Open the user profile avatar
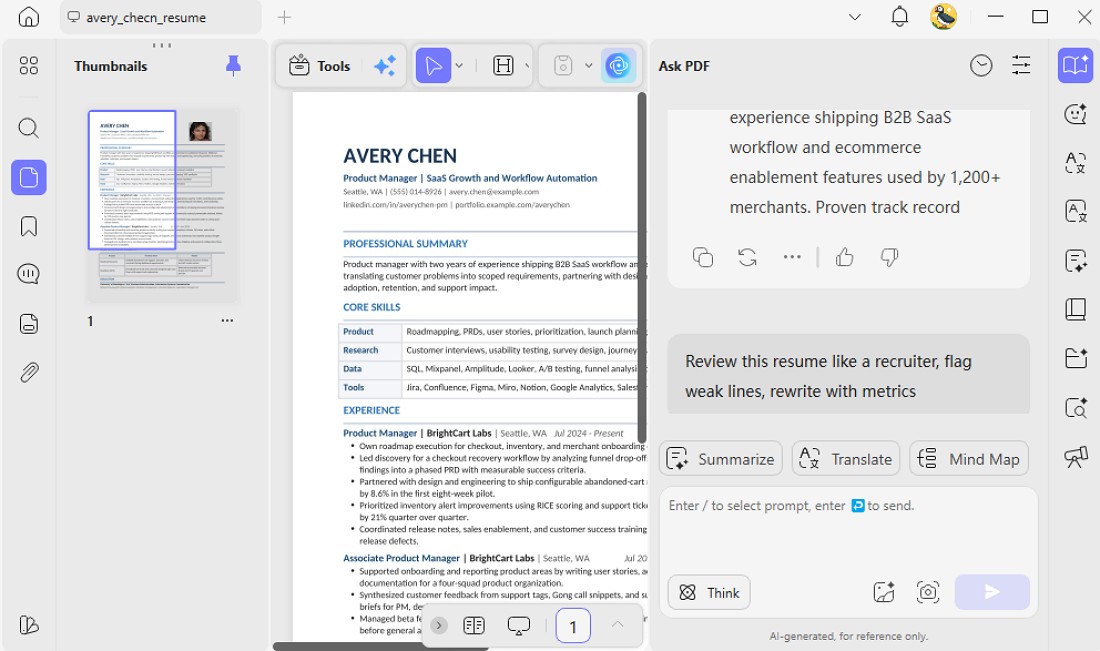Screen dimensions: 1100x651 [944, 17]
